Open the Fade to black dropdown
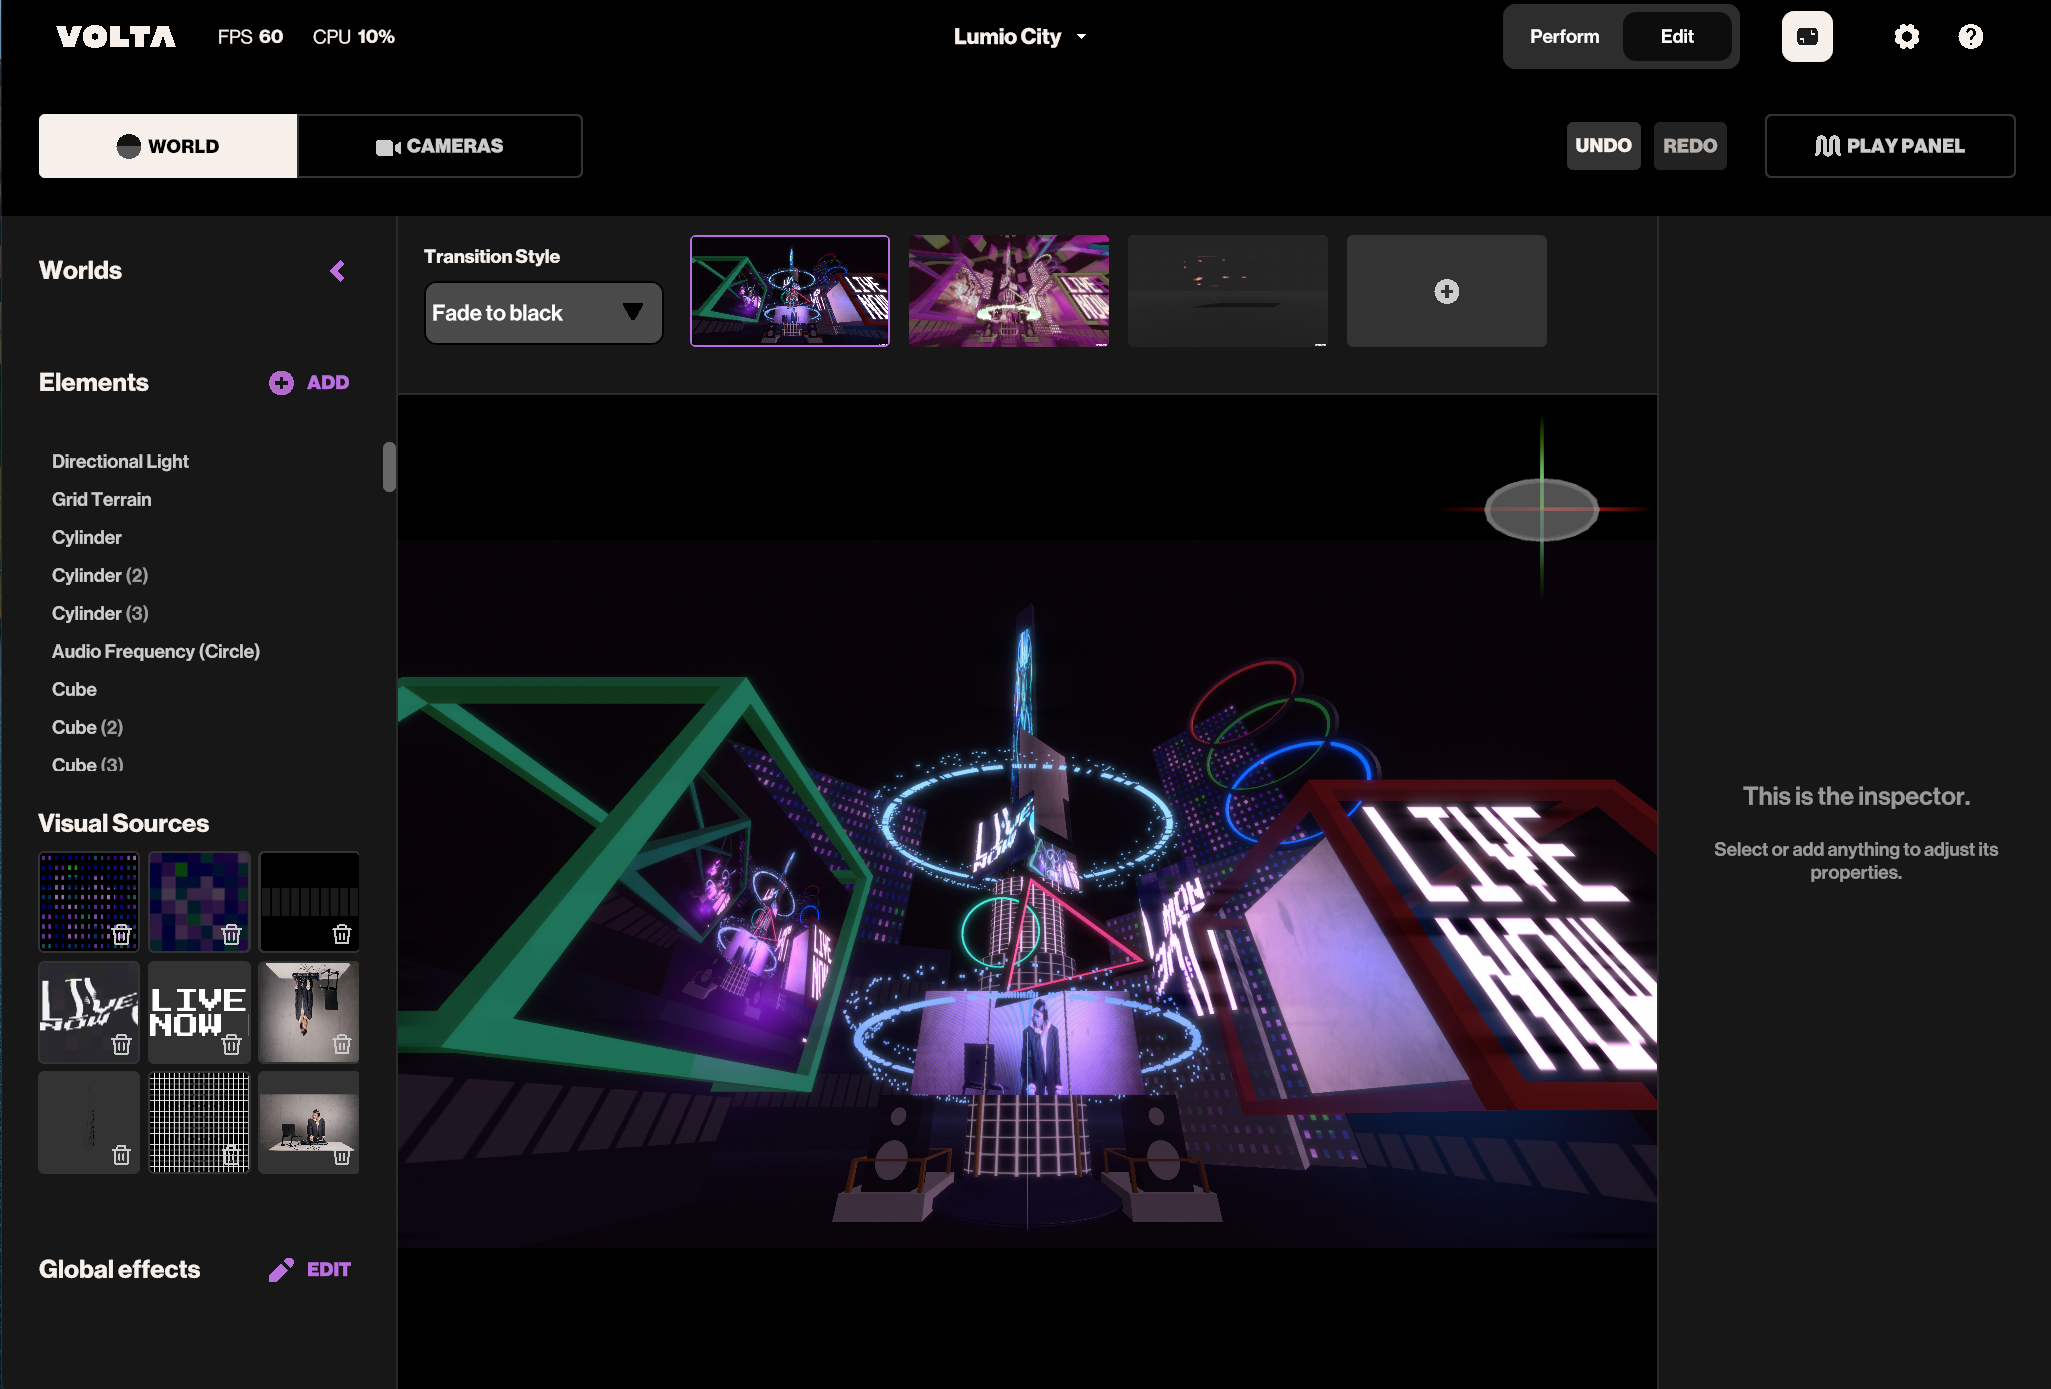Screen dimensions: 2051x1389 pyautogui.click(x=543, y=313)
